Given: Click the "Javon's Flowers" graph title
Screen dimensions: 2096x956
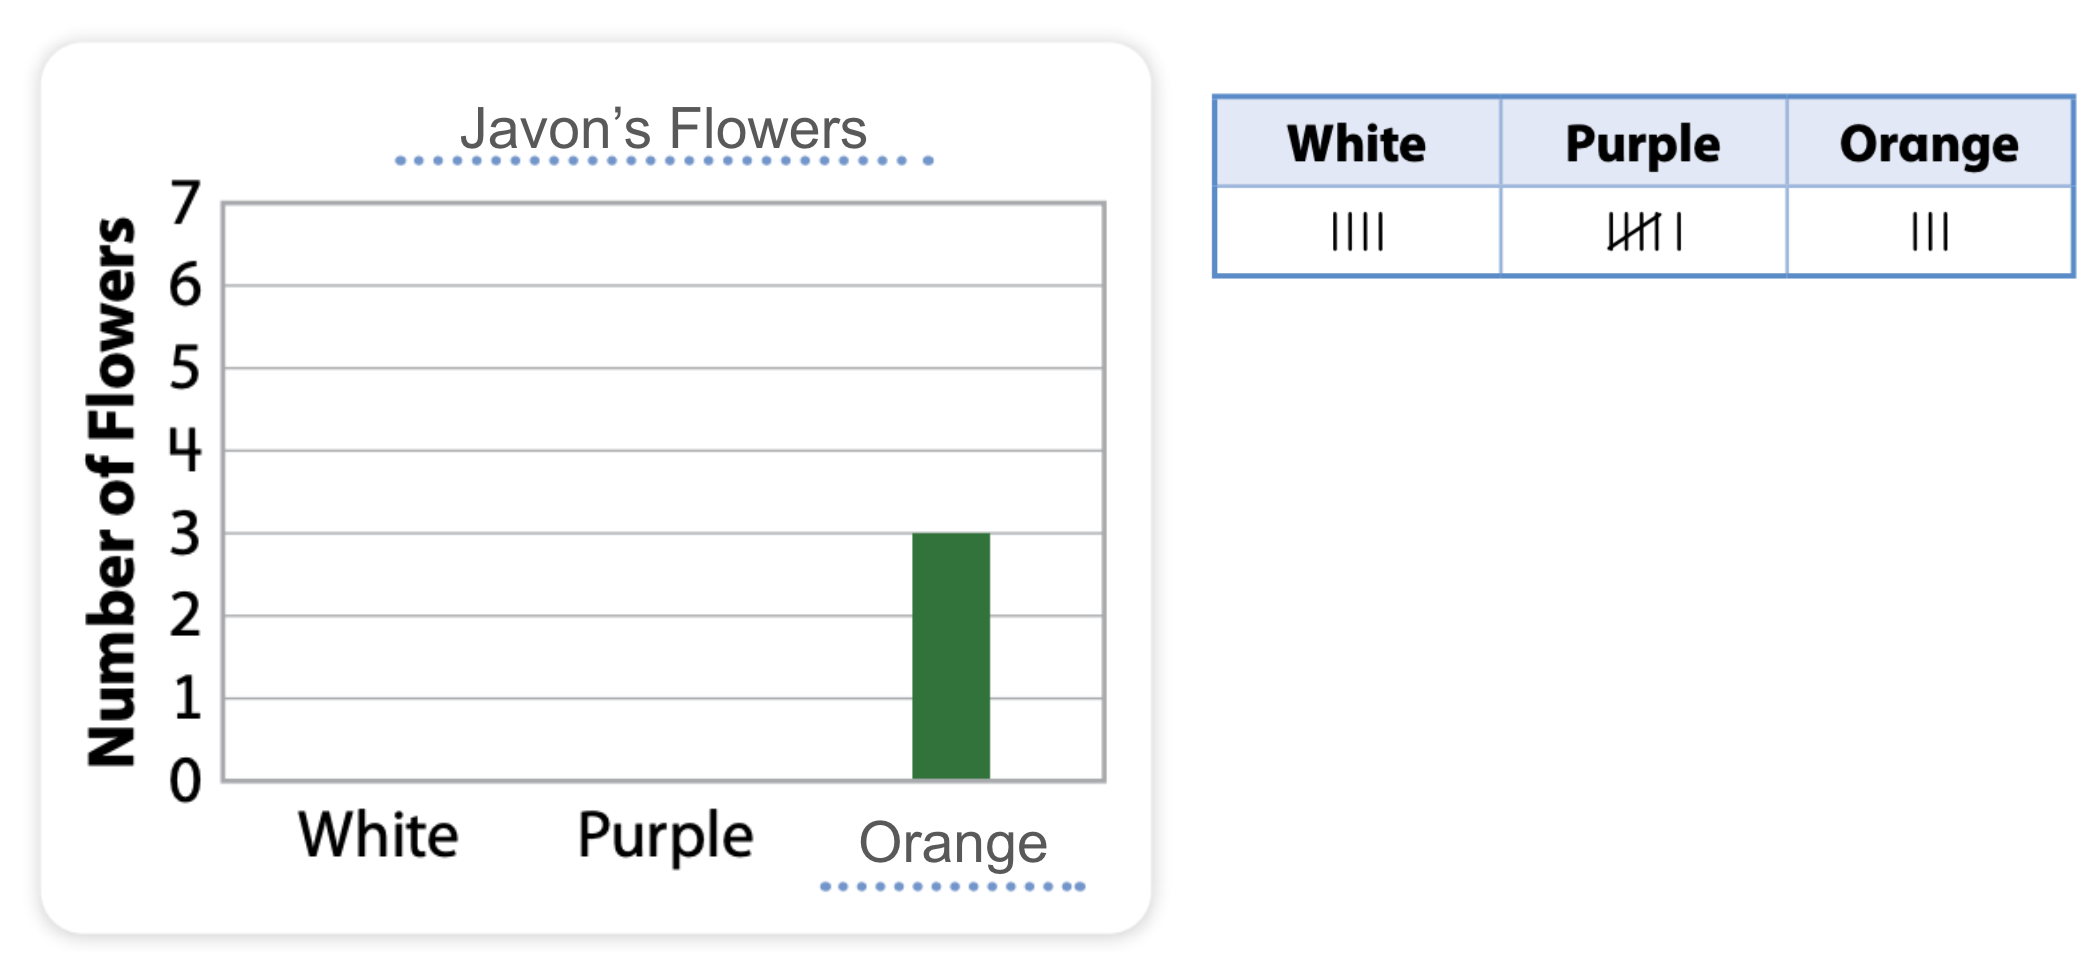Looking at the screenshot, I should [x=663, y=129].
